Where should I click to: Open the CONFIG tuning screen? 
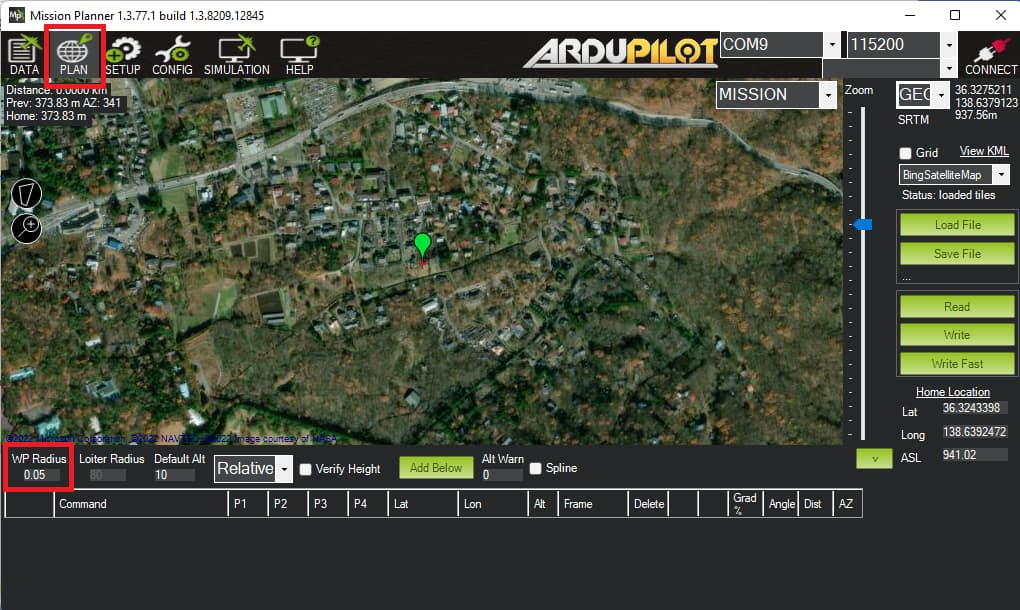[172, 56]
